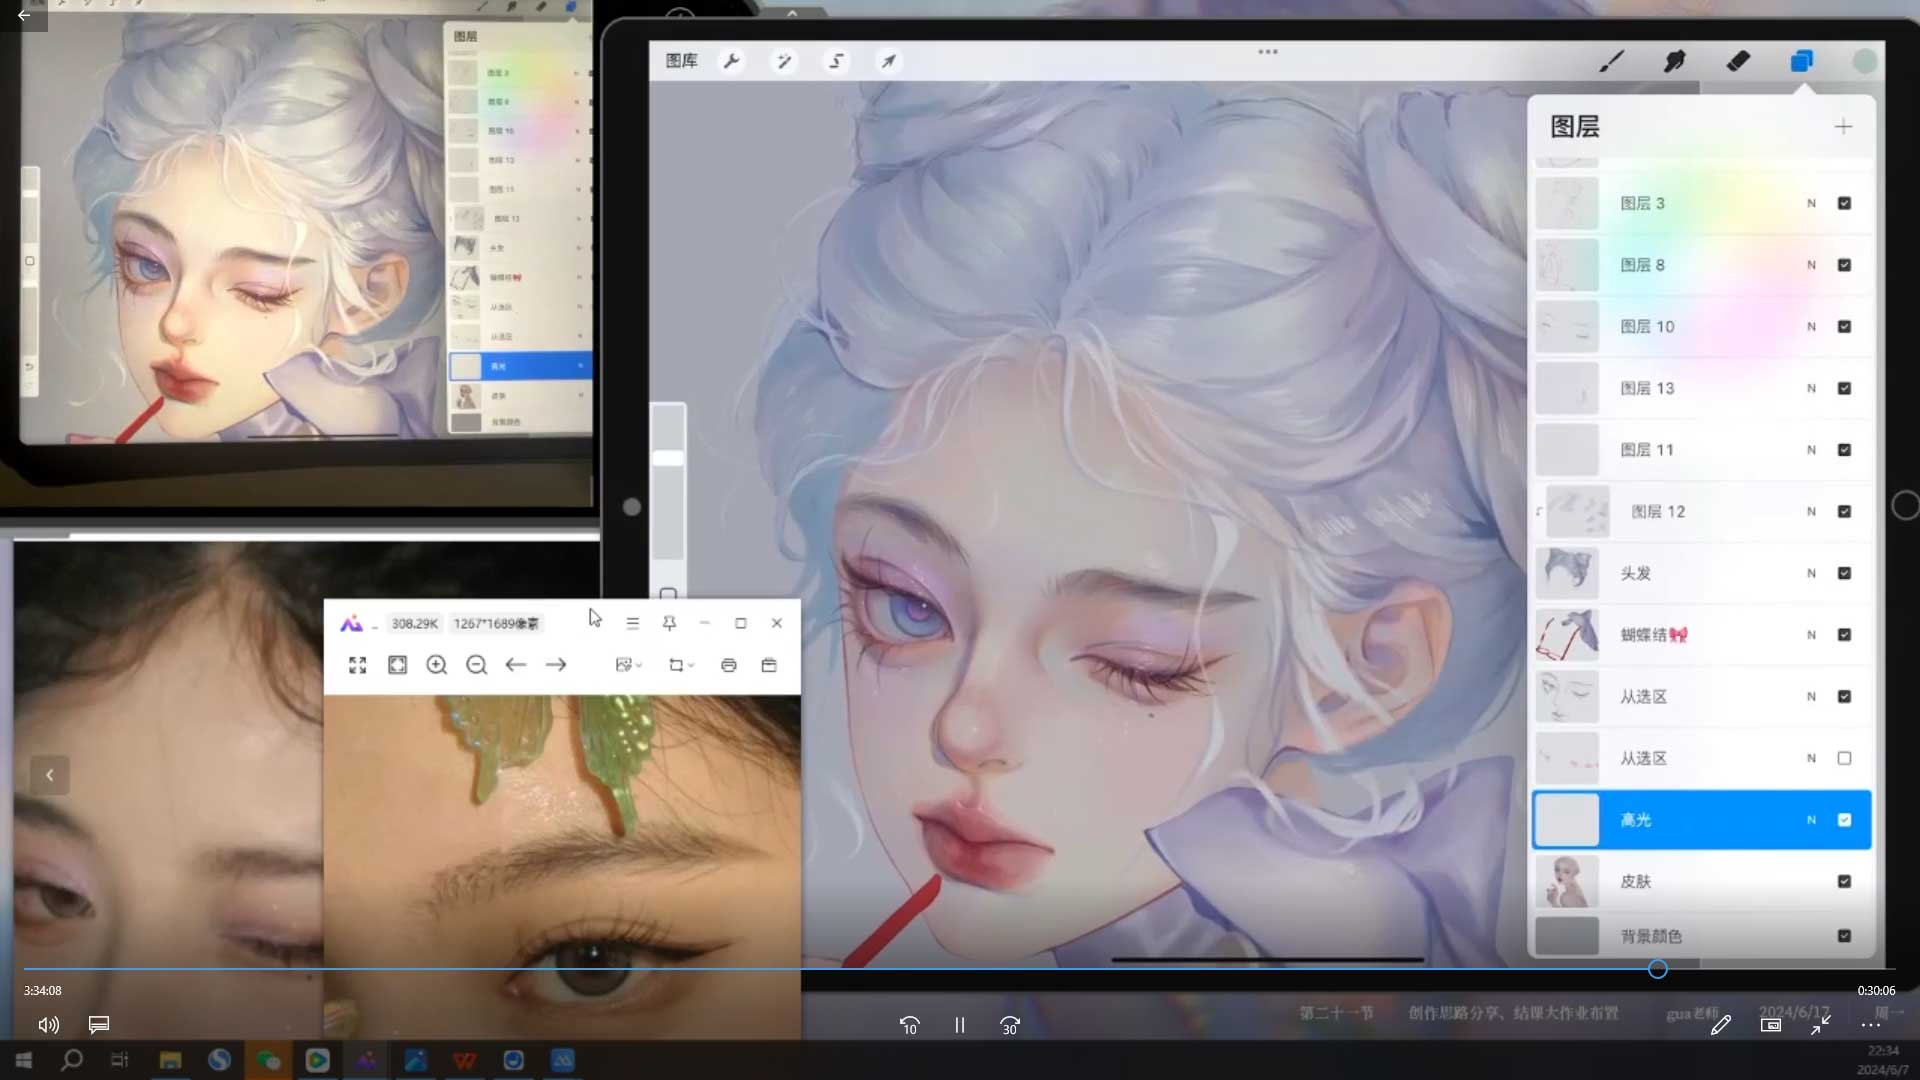Image resolution: width=1920 pixels, height=1080 pixels.
Task: Open the image viewer hamburger menu
Action: click(632, 623)
